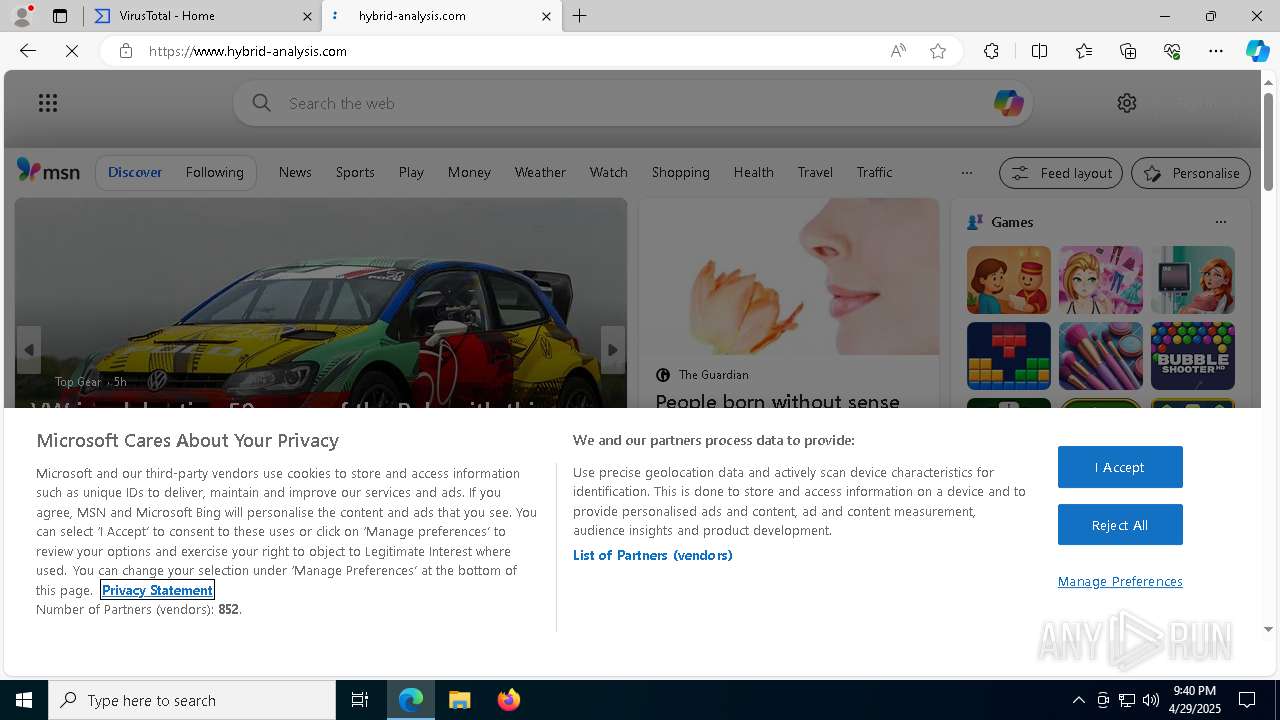
Task: Switch to the VirusTotal - Home tab
Action: click(x=203, y=16)
